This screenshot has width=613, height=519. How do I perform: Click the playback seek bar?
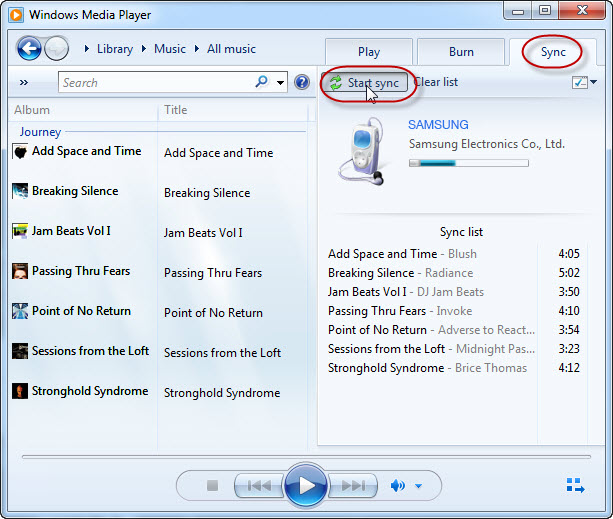(x=306, y=456)
